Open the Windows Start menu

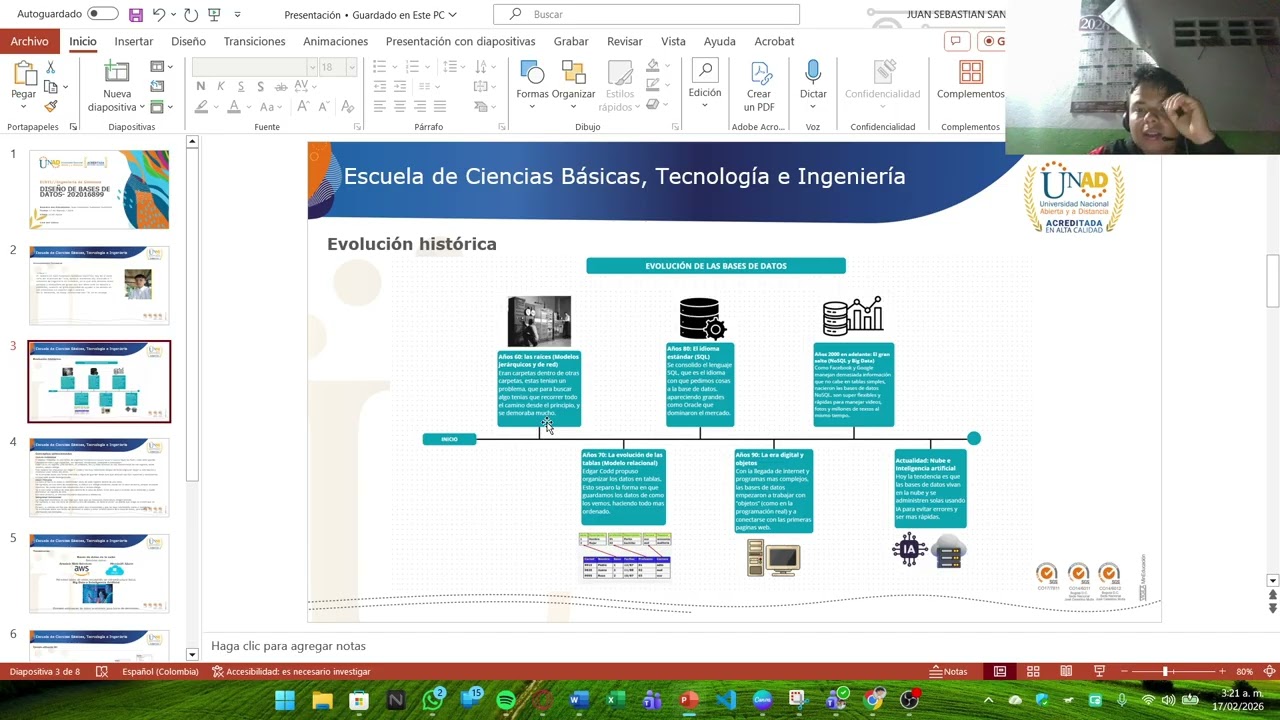(x=285, y=700)
